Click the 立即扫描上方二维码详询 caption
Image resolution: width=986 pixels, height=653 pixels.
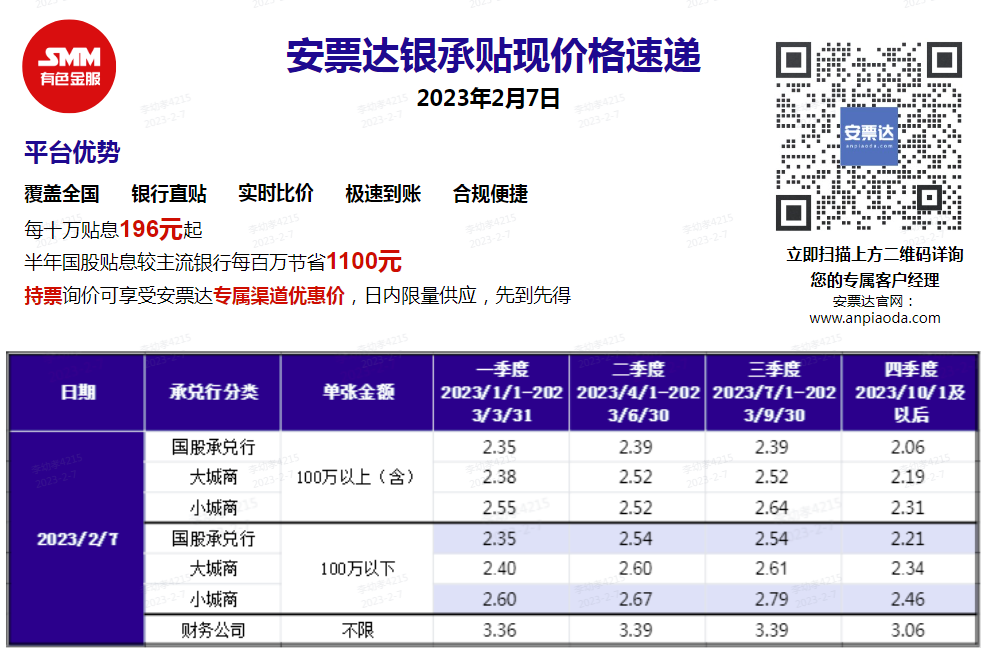(875, 255)
